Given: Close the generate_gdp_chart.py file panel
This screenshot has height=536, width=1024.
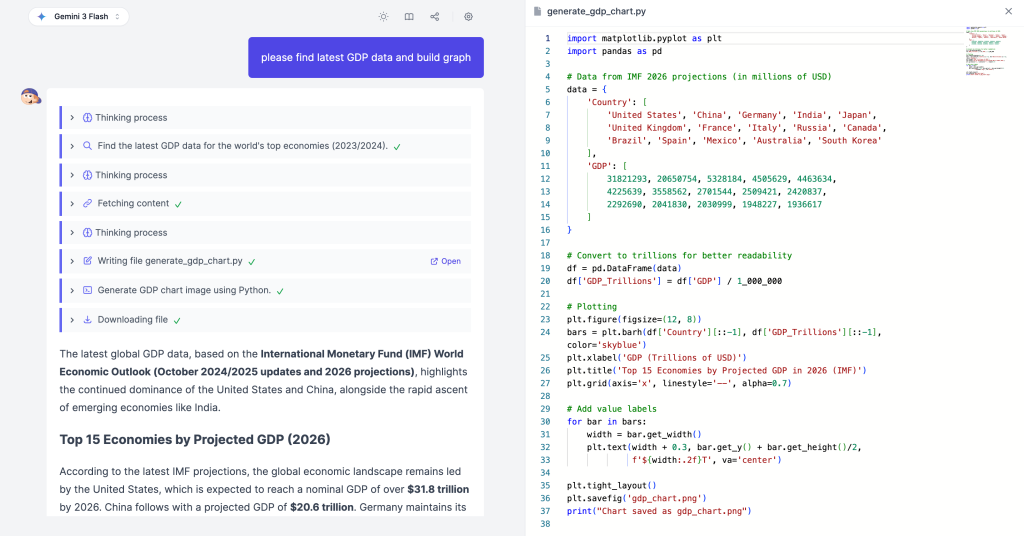Looking at the screenshot, I should [x=1007, y=11].
